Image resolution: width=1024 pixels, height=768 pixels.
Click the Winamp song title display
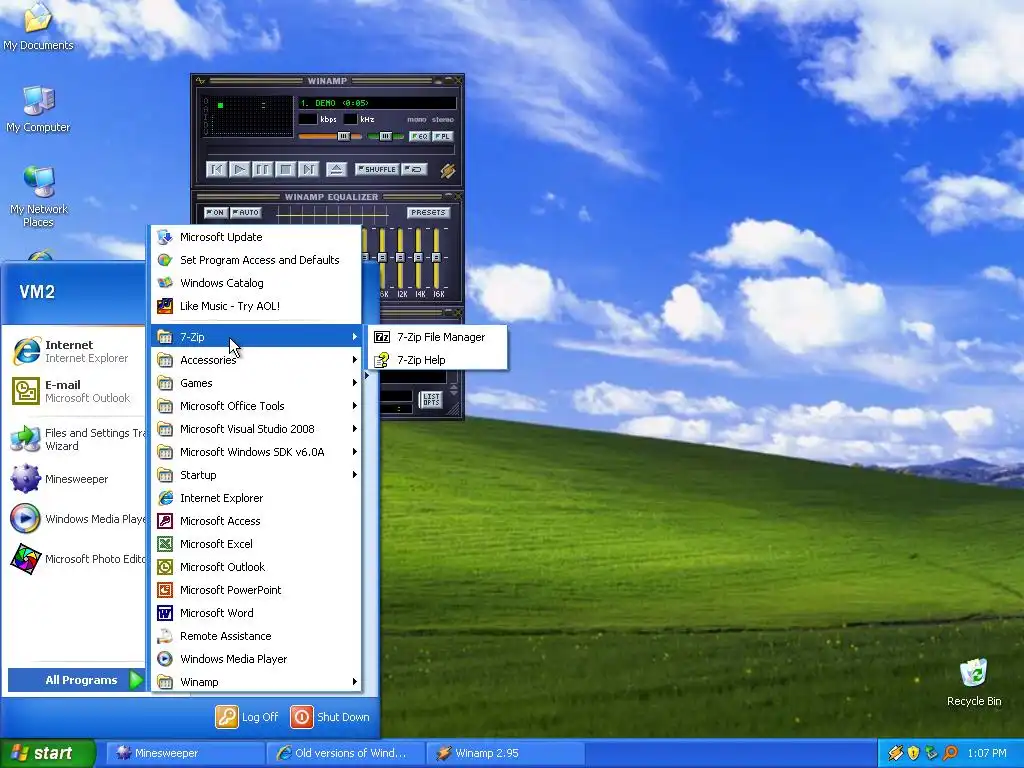click(x=377, y=103)
